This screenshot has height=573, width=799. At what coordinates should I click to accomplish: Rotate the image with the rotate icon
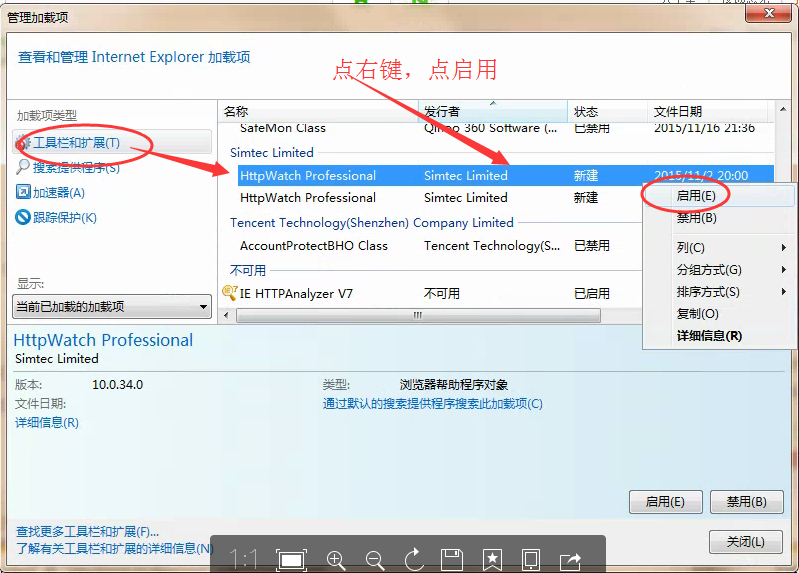coord(413,560)
